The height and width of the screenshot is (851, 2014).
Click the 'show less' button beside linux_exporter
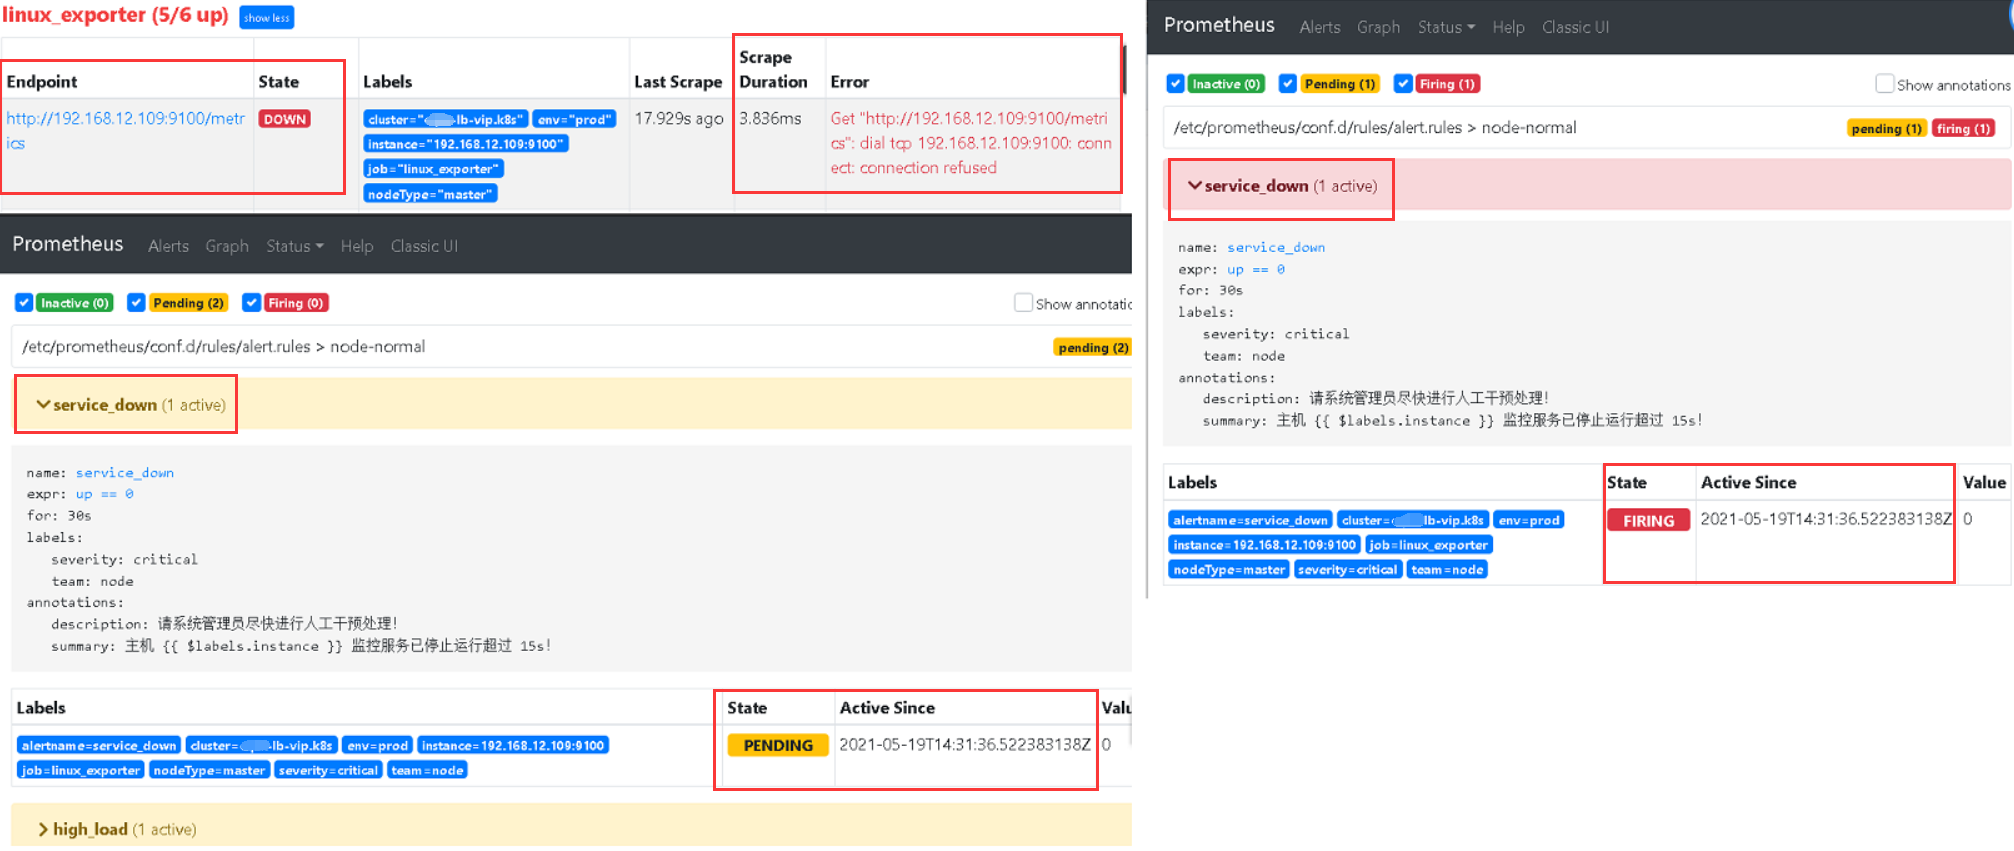coord(266,18)
